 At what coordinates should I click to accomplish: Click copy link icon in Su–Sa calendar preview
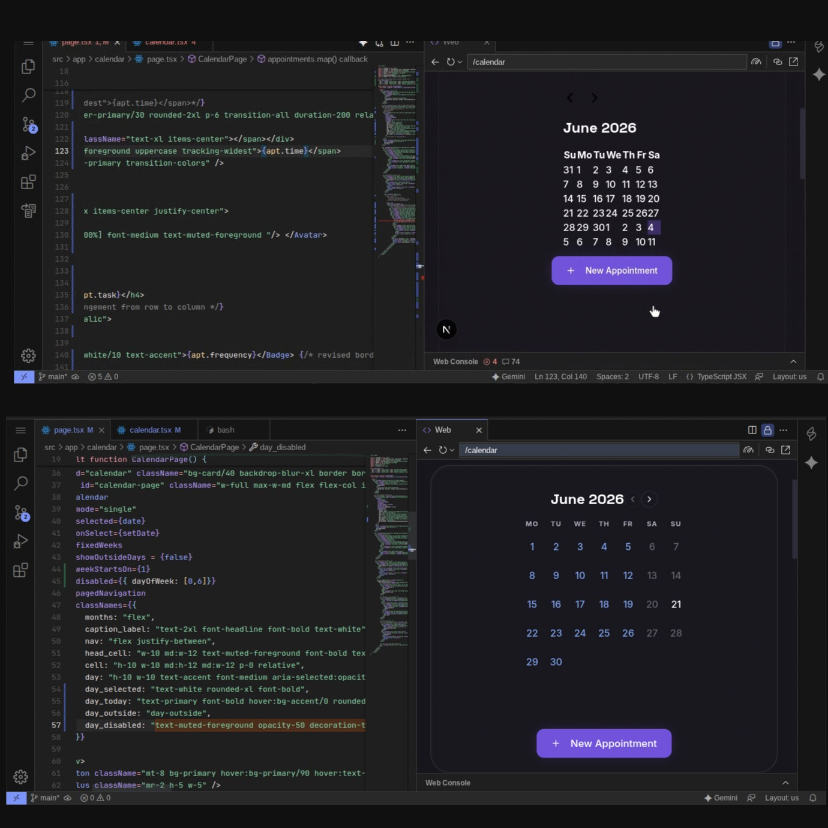pyautogui.click(x=777, y=62)
